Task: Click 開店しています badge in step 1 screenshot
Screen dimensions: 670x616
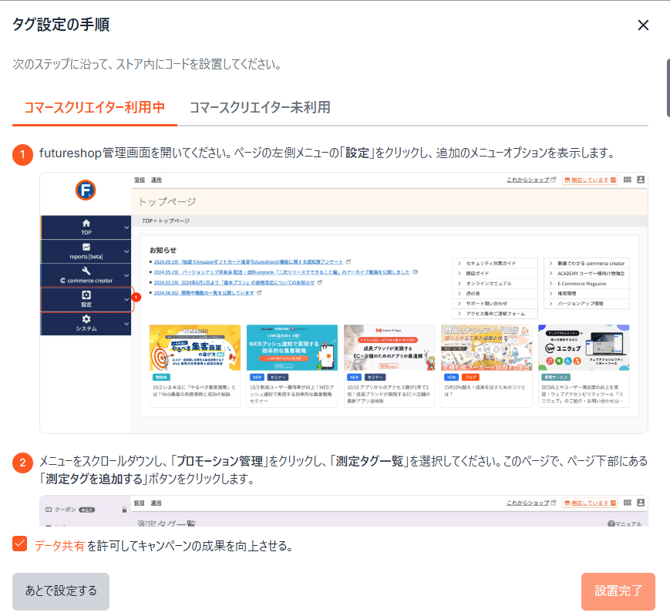Action: tap(590, 180)
